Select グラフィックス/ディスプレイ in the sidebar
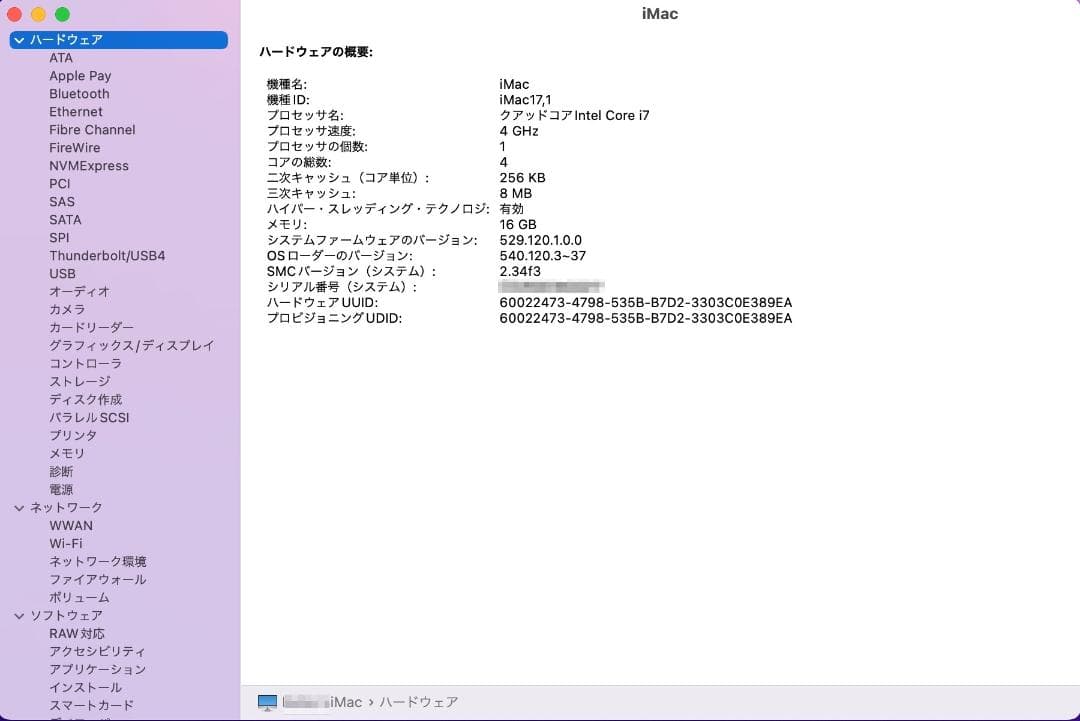The width and height of the screenshot is (1080, 721). [132, 345]
